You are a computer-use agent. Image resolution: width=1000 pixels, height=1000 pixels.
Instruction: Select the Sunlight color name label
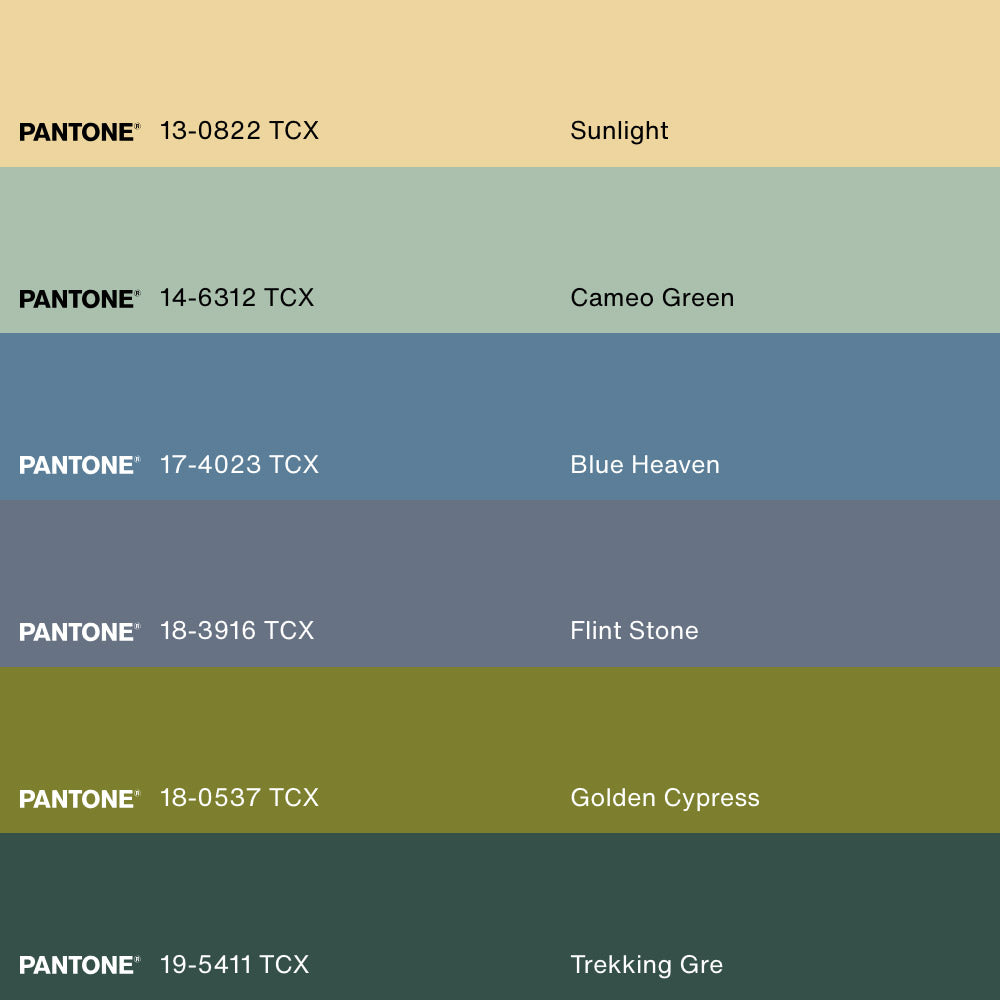619,131
